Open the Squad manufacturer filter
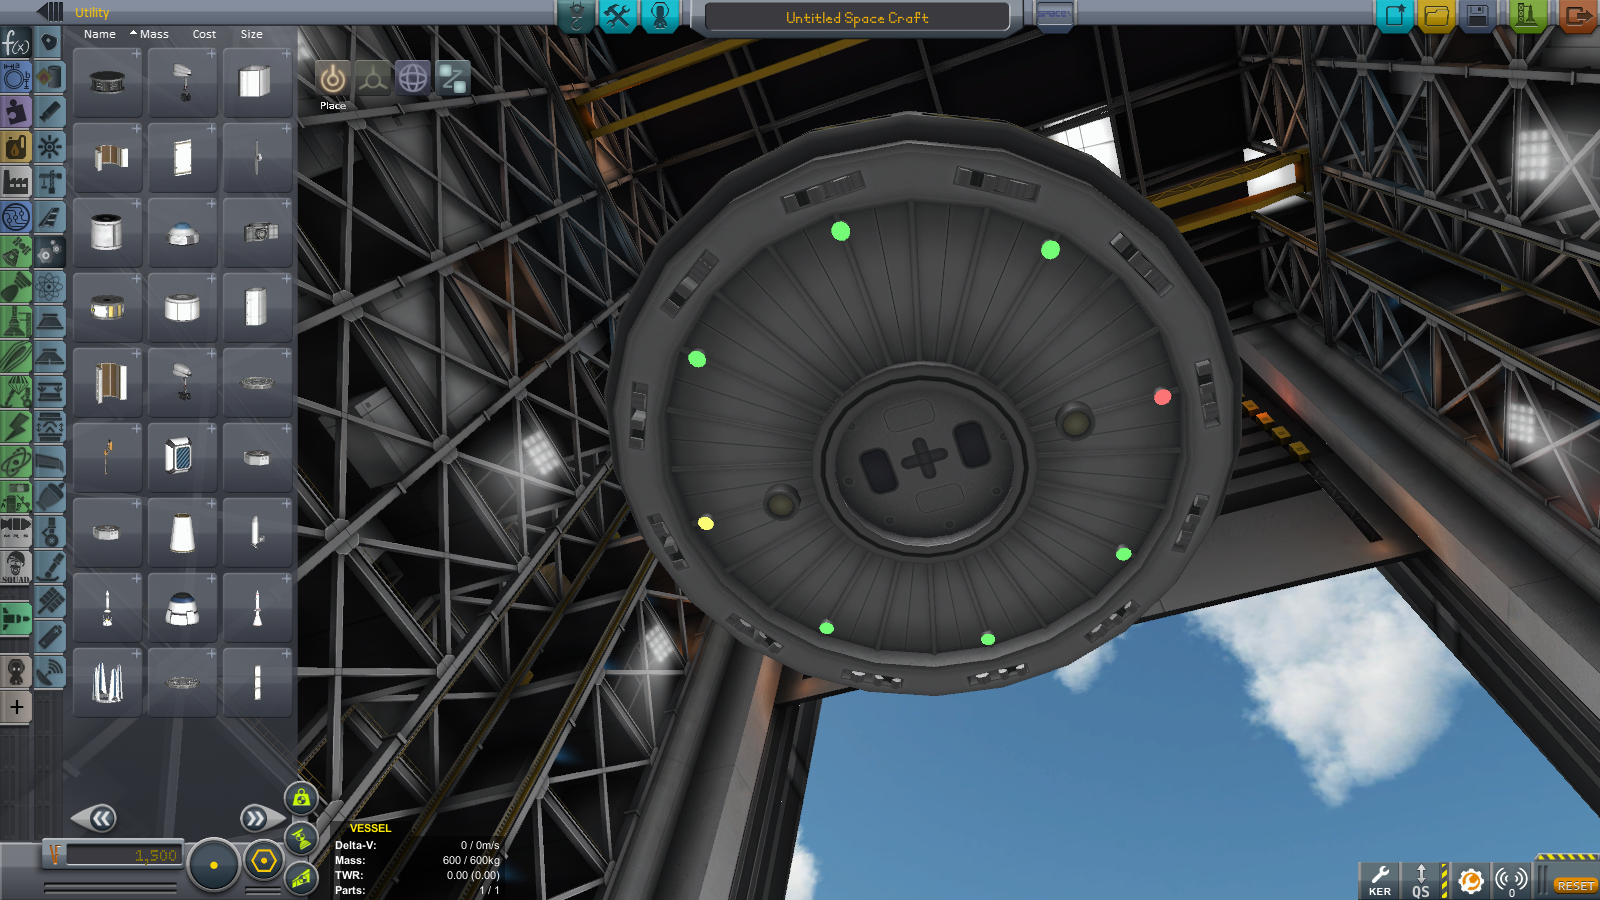 pyautogui.click(x=16, y=567)
